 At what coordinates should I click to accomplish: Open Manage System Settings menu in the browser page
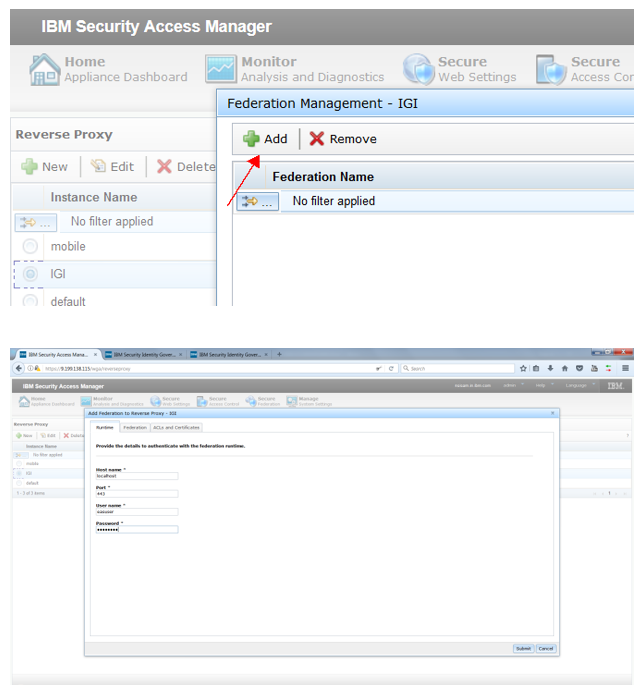[309, 401]
